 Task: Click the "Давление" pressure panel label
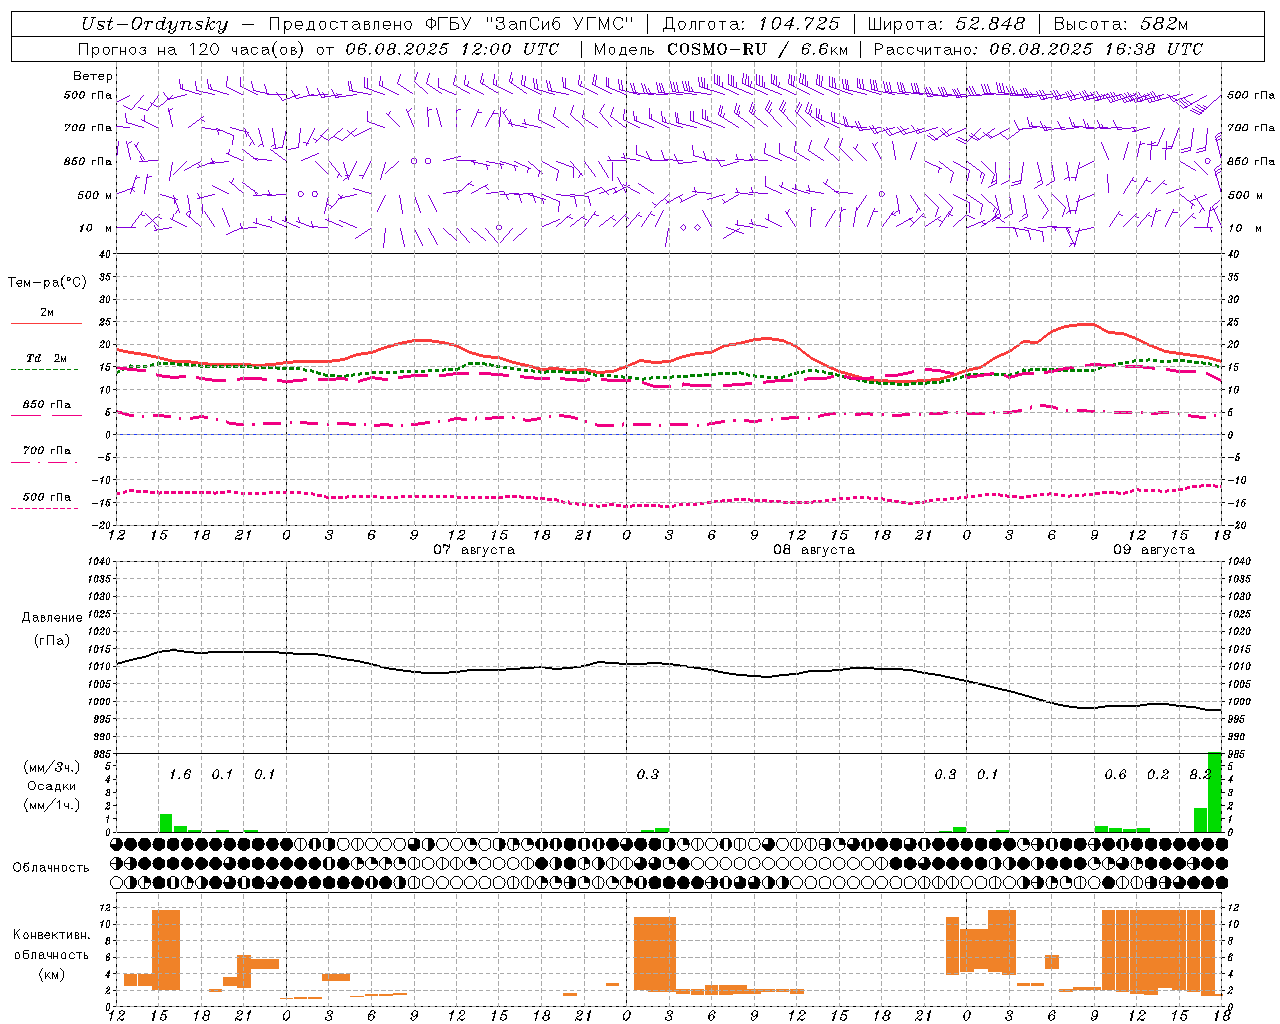pos(52,618)
